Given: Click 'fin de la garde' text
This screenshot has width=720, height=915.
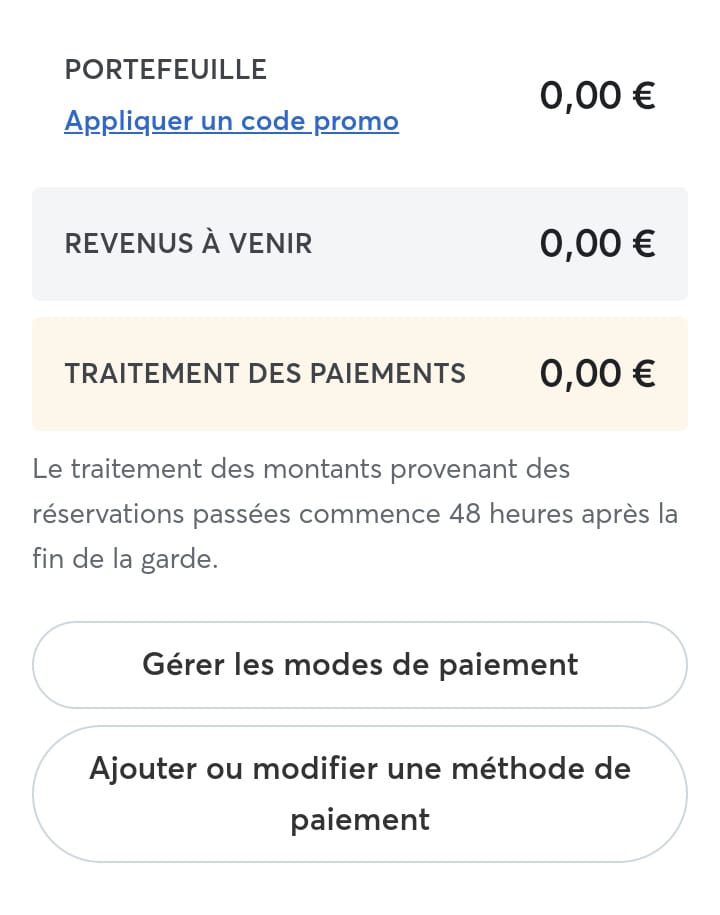Looking at the screenshot, I should (125, 559).
